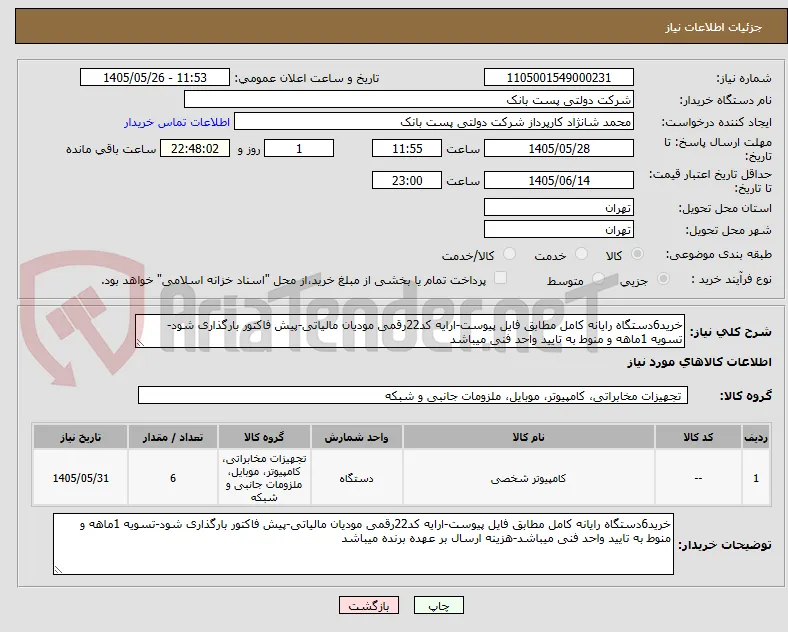Click the نام کالا column header
The width and height of the screenshot is (788, 632).
529,437
